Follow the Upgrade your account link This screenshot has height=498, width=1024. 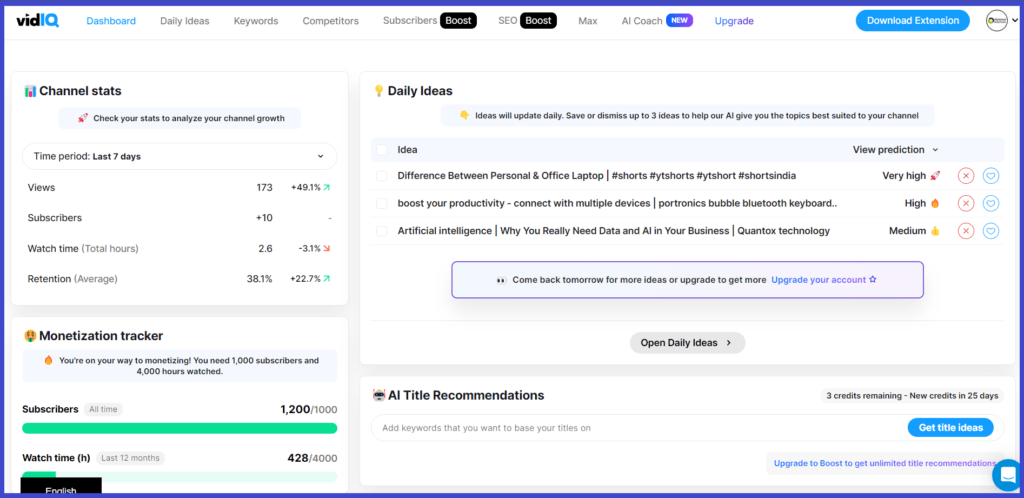[x=824, y=279]
